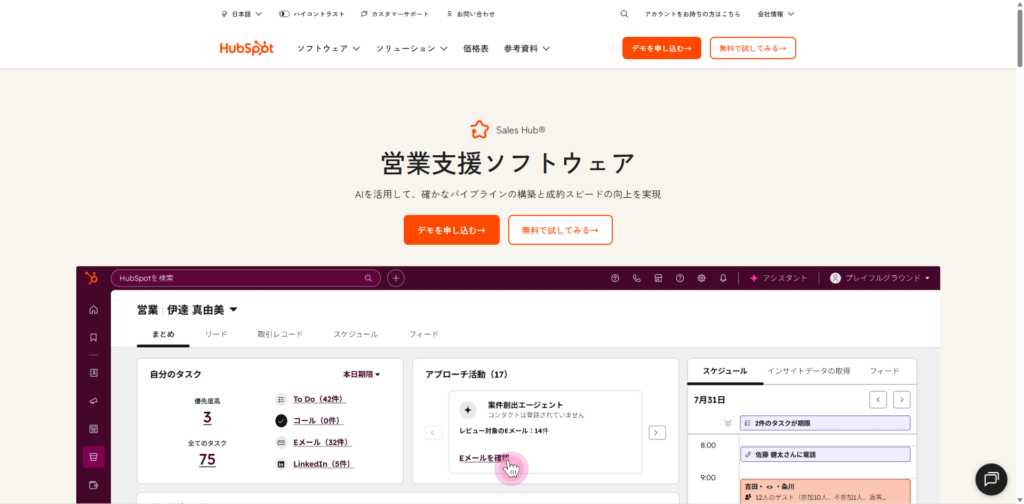1024x504 pixels.
Task: Open the カスタマーサポート link
Action: click(x=395, y=14)
